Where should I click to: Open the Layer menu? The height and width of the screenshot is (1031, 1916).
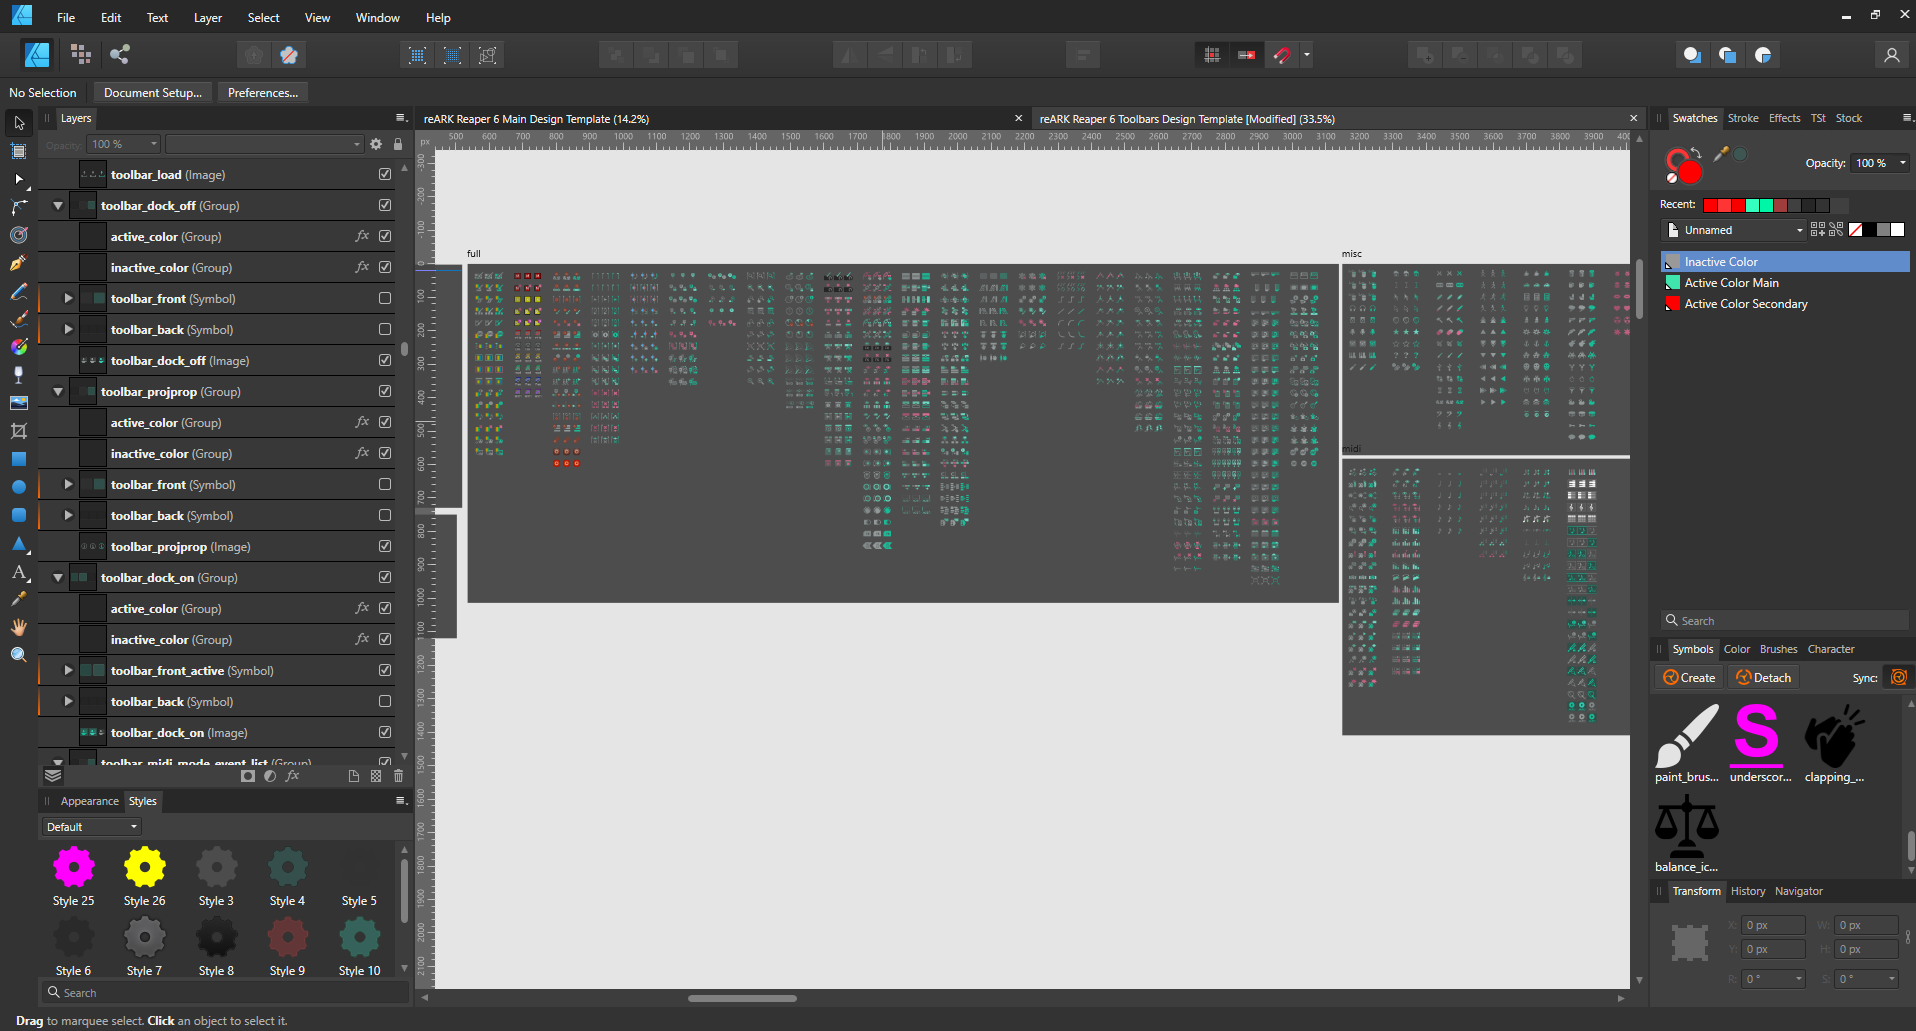pos(207,18)
